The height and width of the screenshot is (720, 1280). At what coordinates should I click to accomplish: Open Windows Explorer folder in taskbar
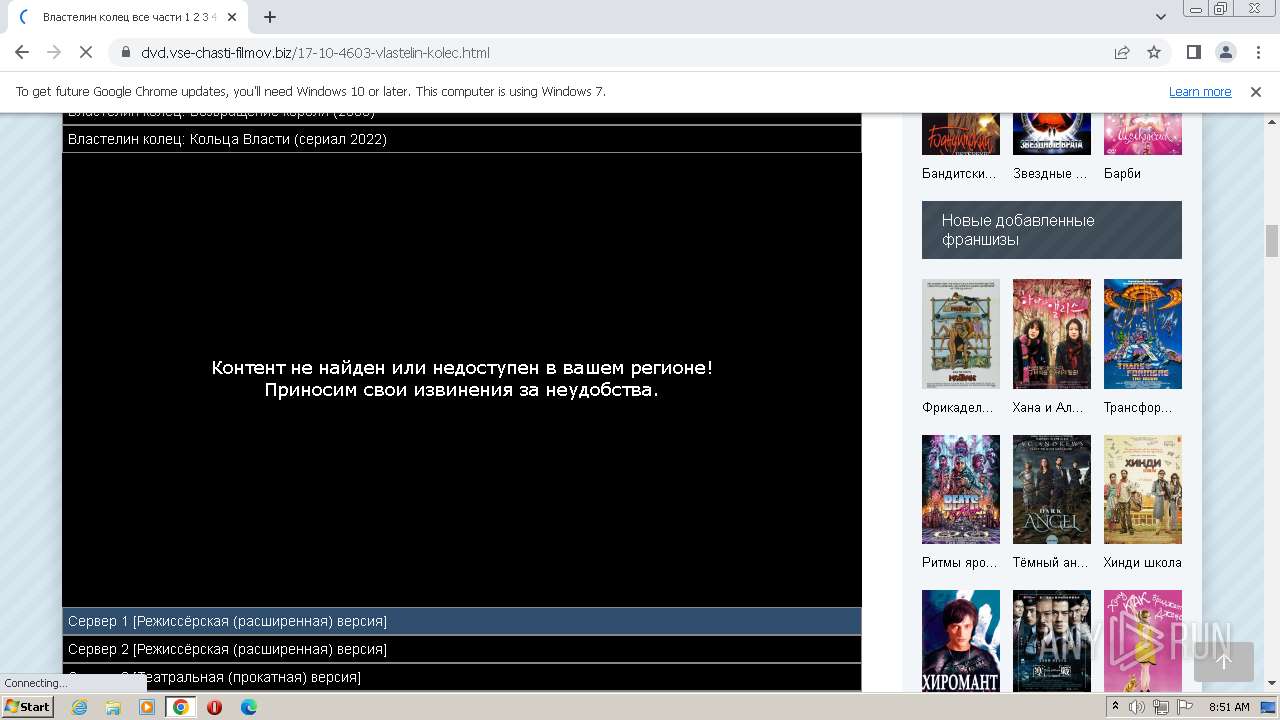click(113, 707)
